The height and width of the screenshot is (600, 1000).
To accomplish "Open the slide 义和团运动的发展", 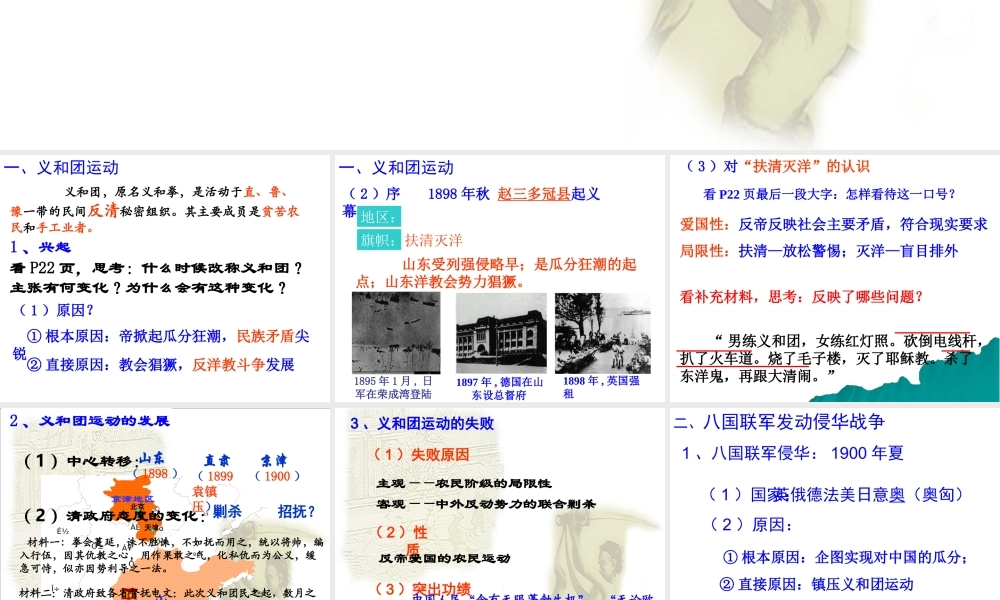I will [165, 504].
